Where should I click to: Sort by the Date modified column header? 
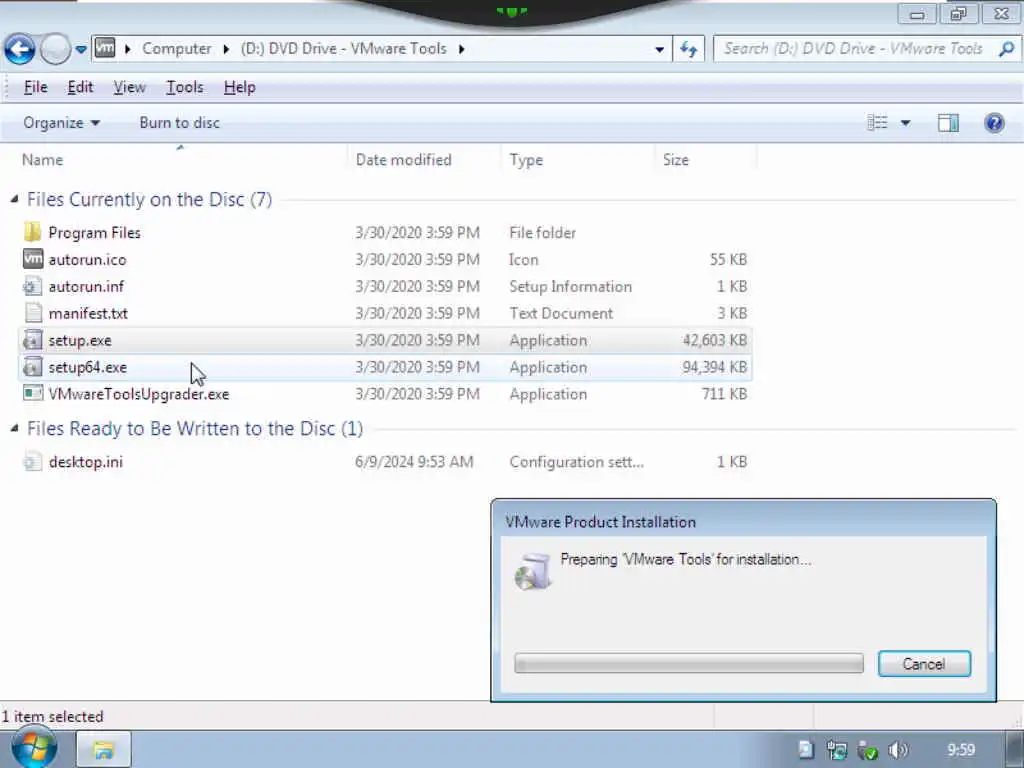pos(404,160)
